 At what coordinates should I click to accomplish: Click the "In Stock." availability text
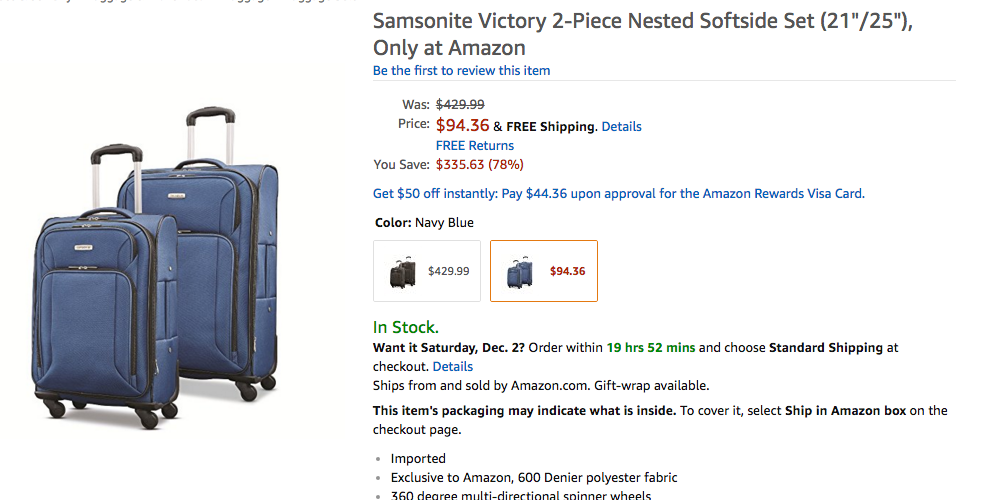point(406,327)
